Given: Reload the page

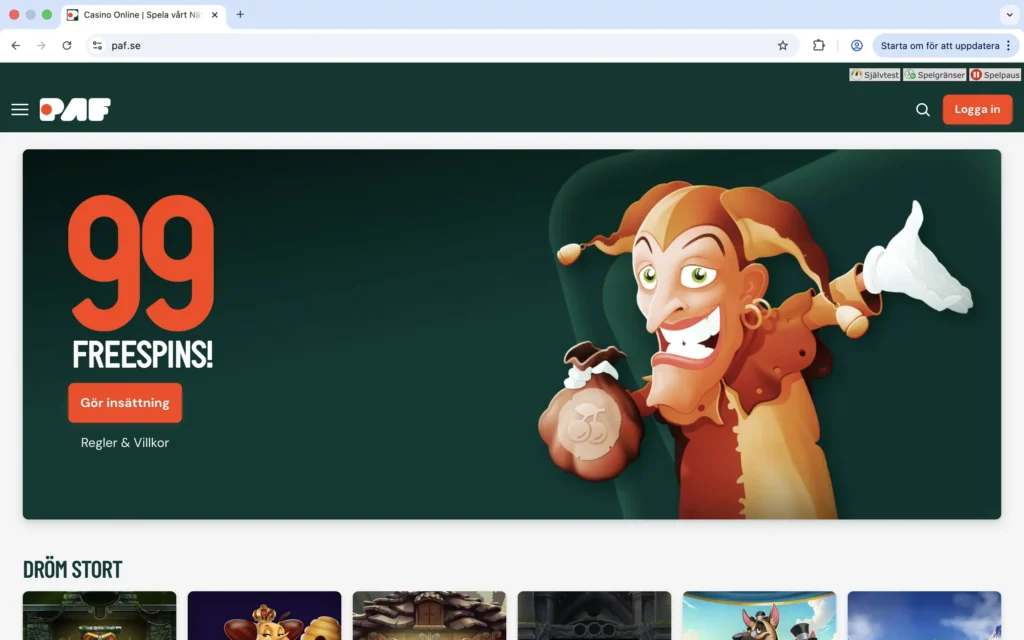Looking at the screenshot, I should [67, 46].
